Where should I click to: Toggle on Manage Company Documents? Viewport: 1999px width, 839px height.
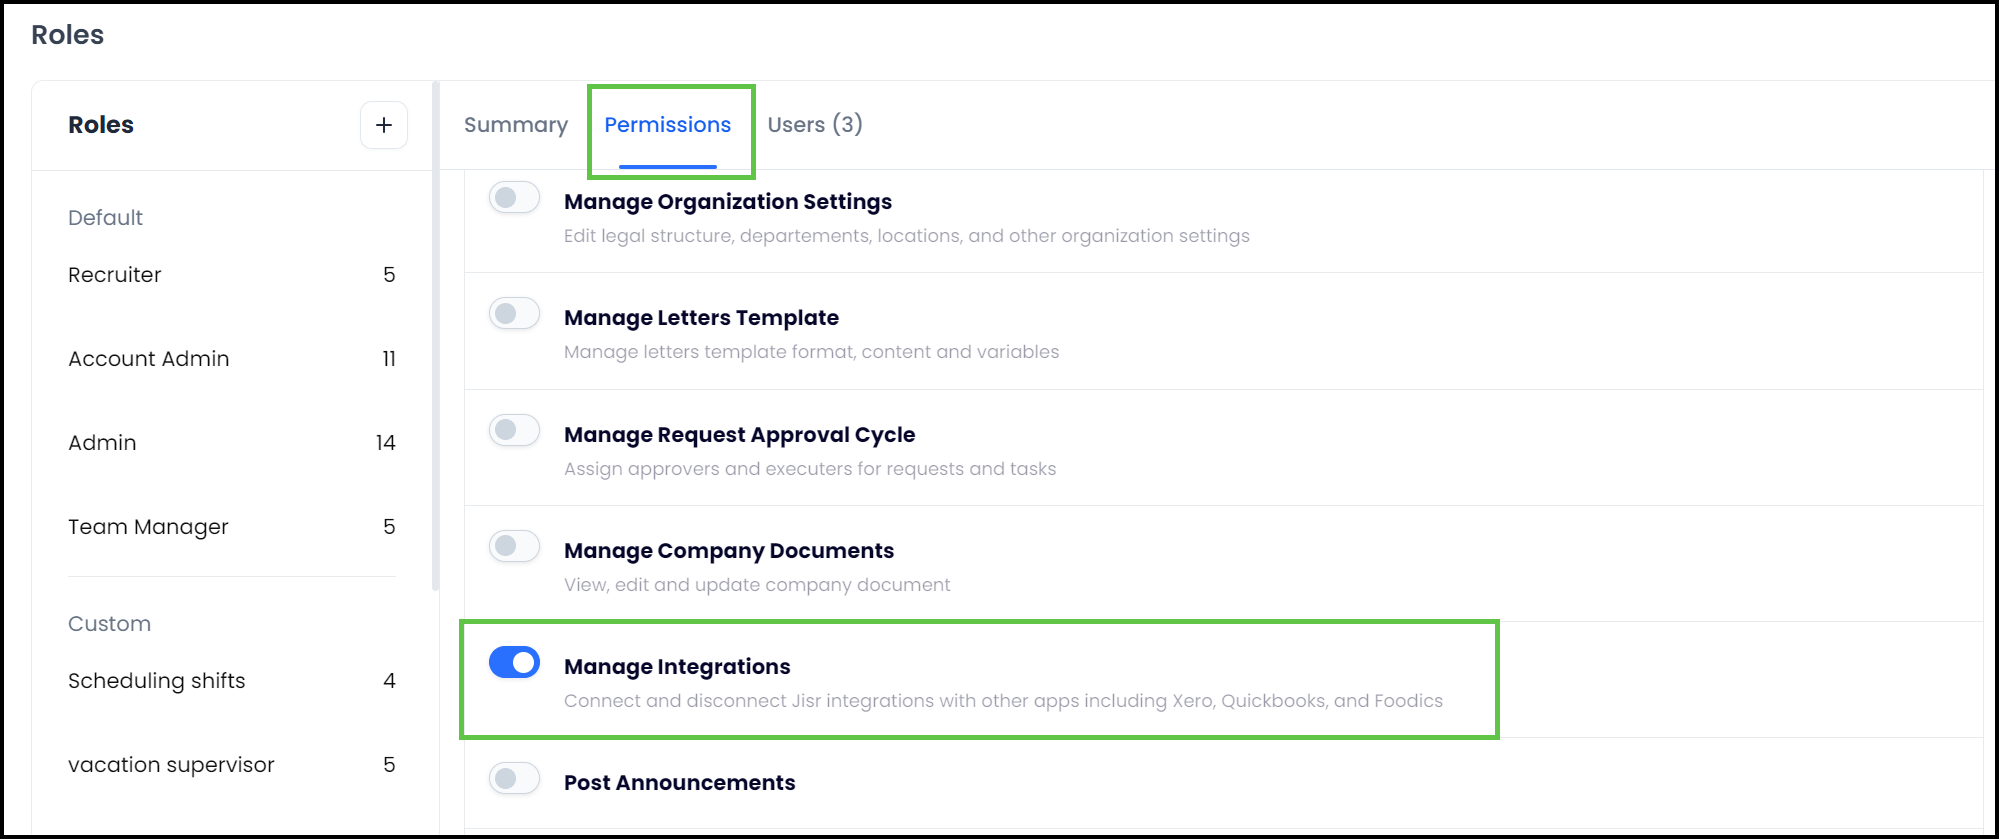click(514, 546)
